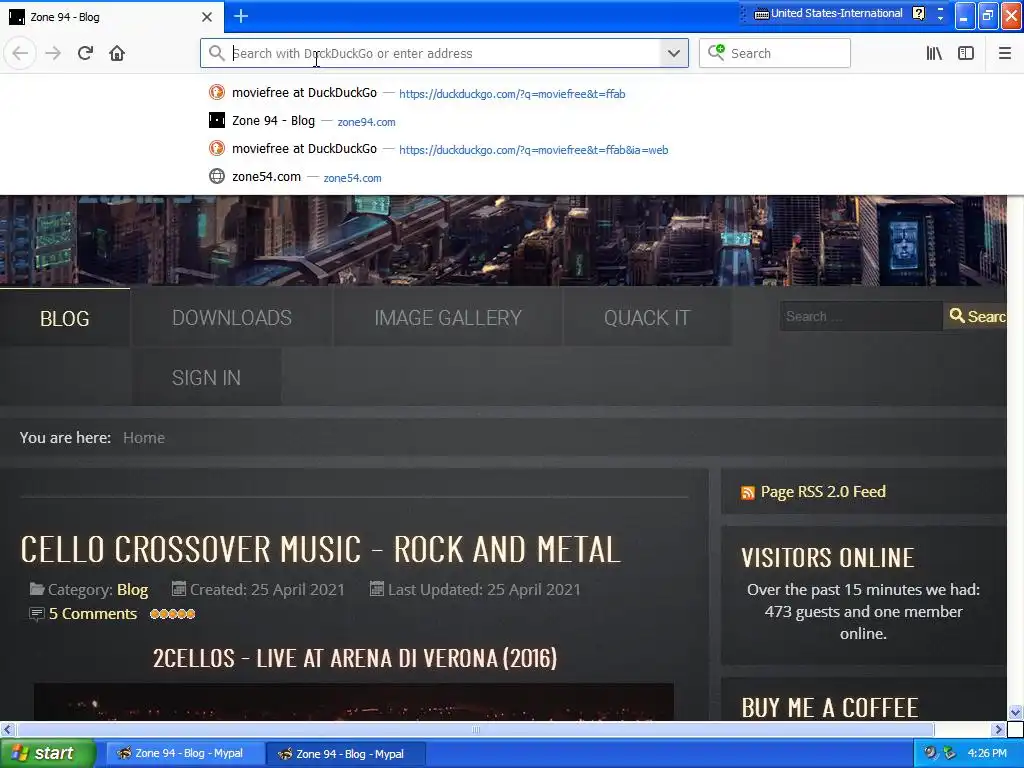Image resolution: width=1024 pixels, height=768 pixels.
Task: Select moviefree suggestion with ia=web URL
Action: click(512, 149)
